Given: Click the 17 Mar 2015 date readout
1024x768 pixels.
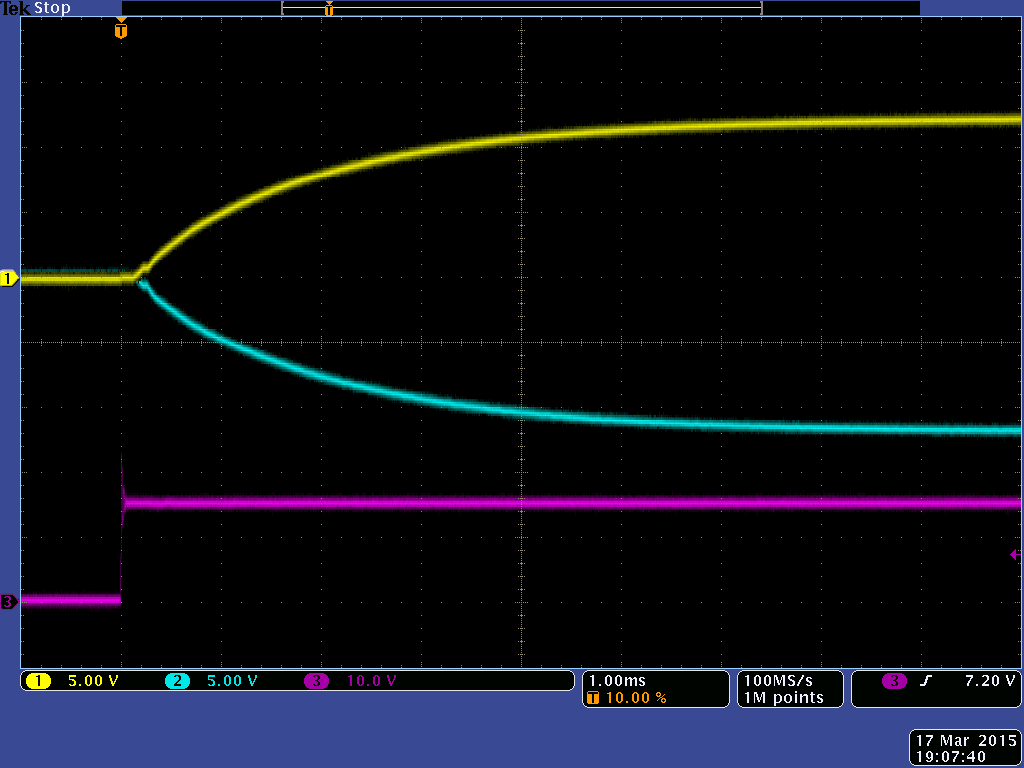Looking at the screenshot, I should 966,741.
